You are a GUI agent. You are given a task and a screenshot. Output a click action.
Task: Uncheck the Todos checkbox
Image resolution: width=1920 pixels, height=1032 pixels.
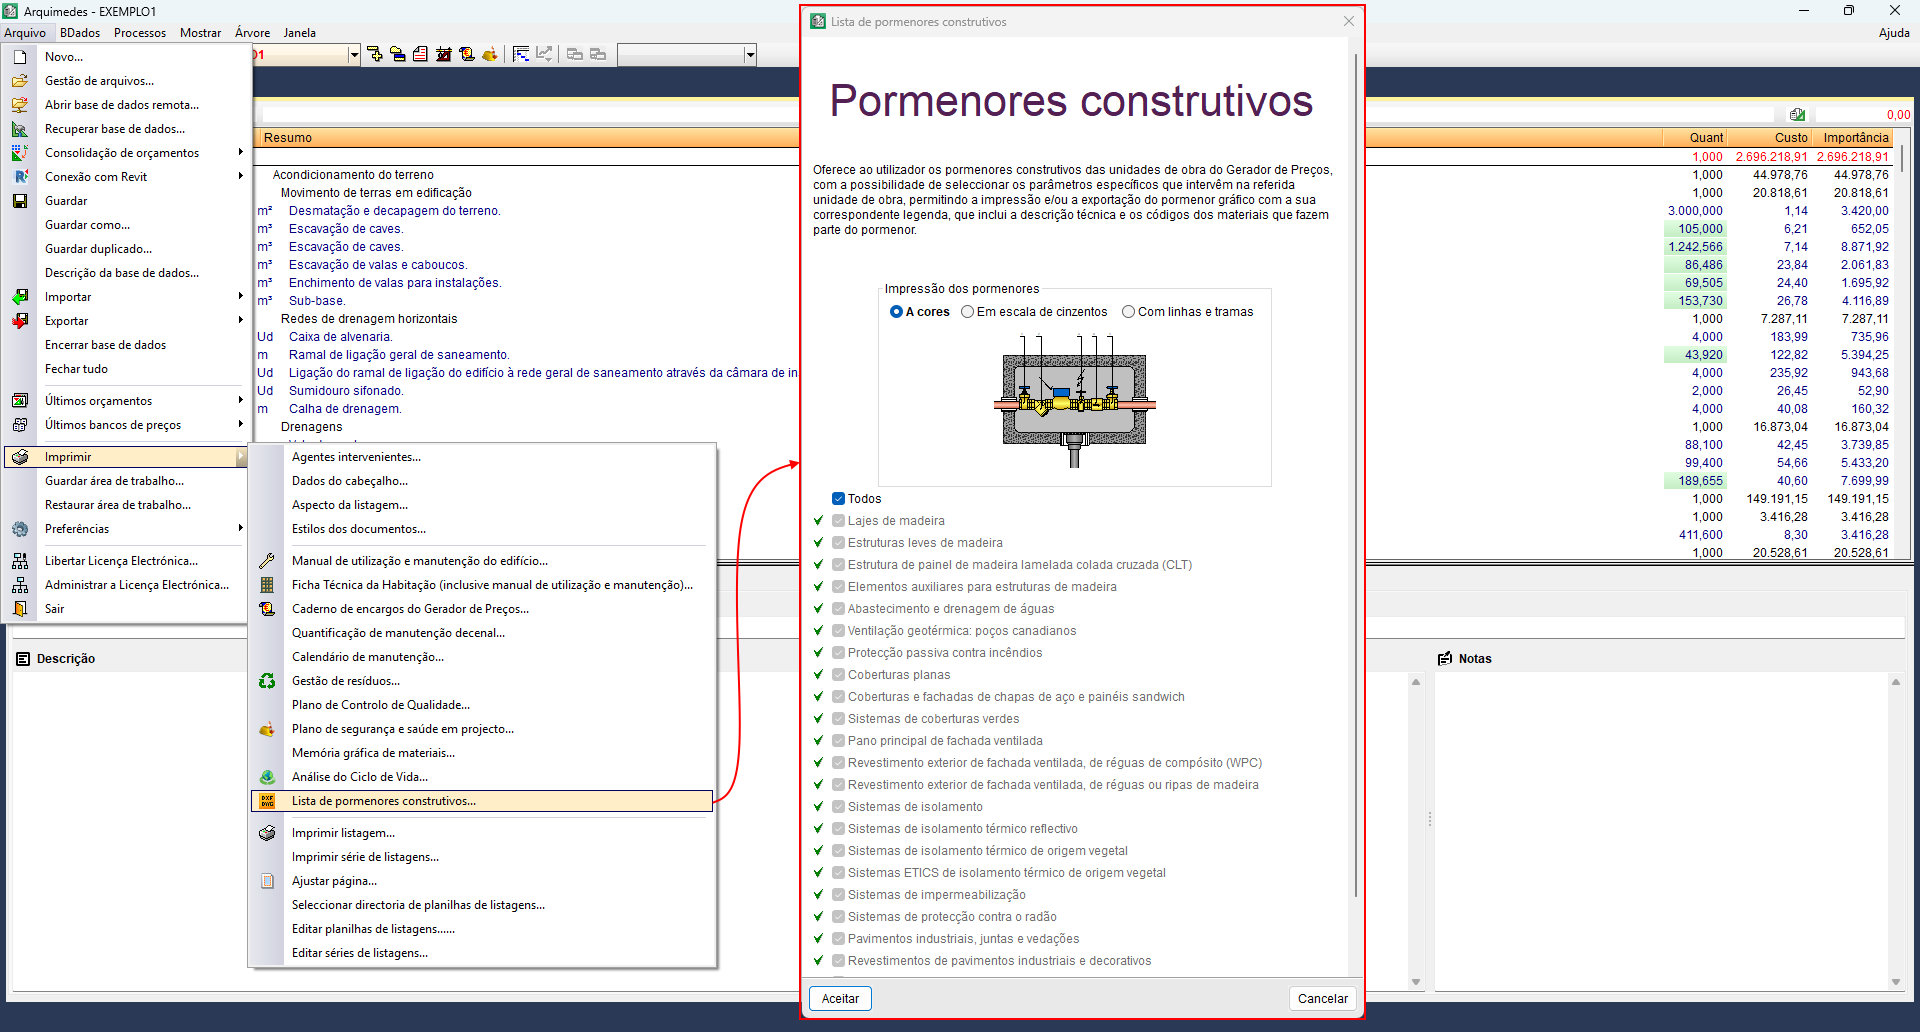837,498
